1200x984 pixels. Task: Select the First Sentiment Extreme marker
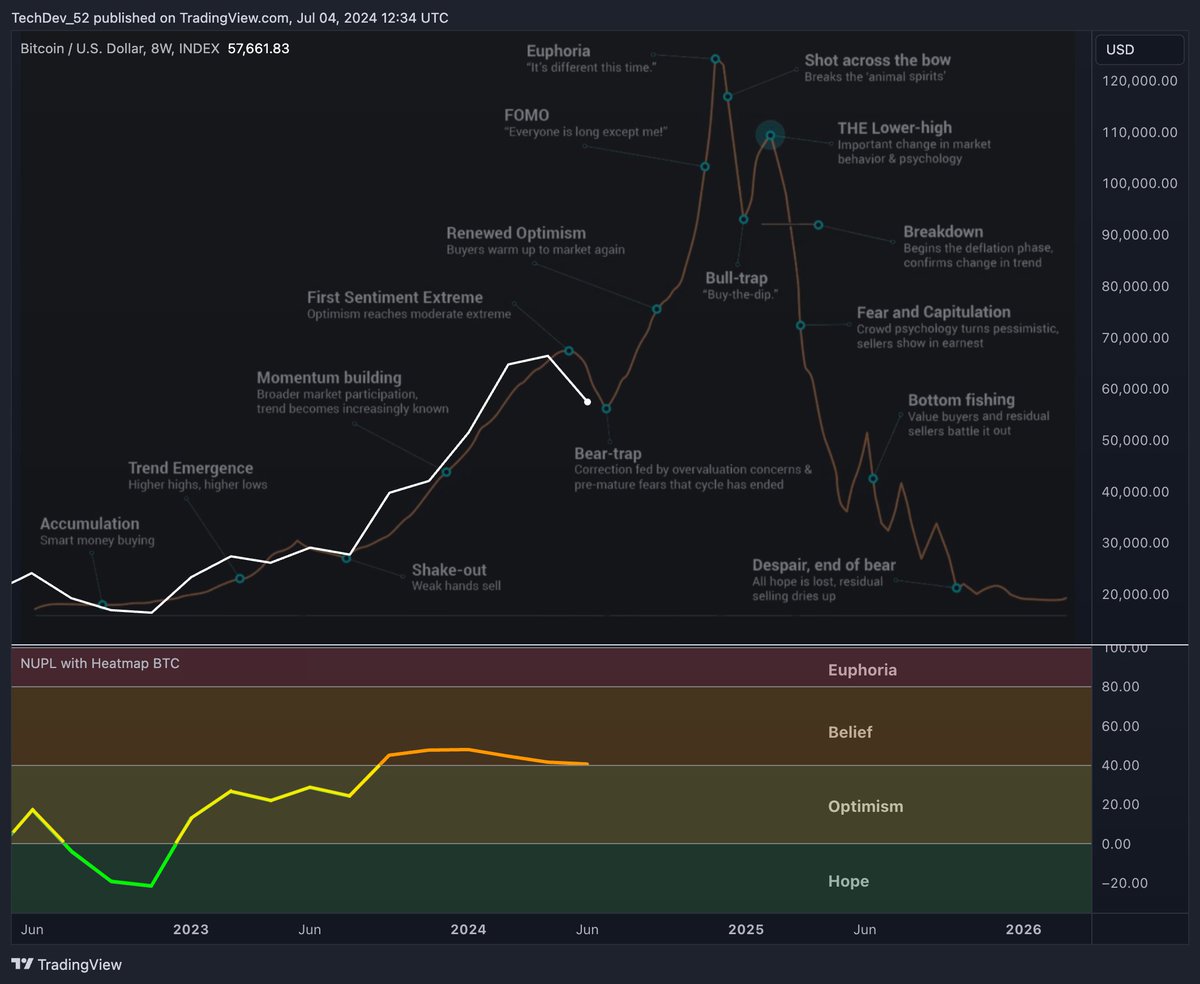pos(569,351)
